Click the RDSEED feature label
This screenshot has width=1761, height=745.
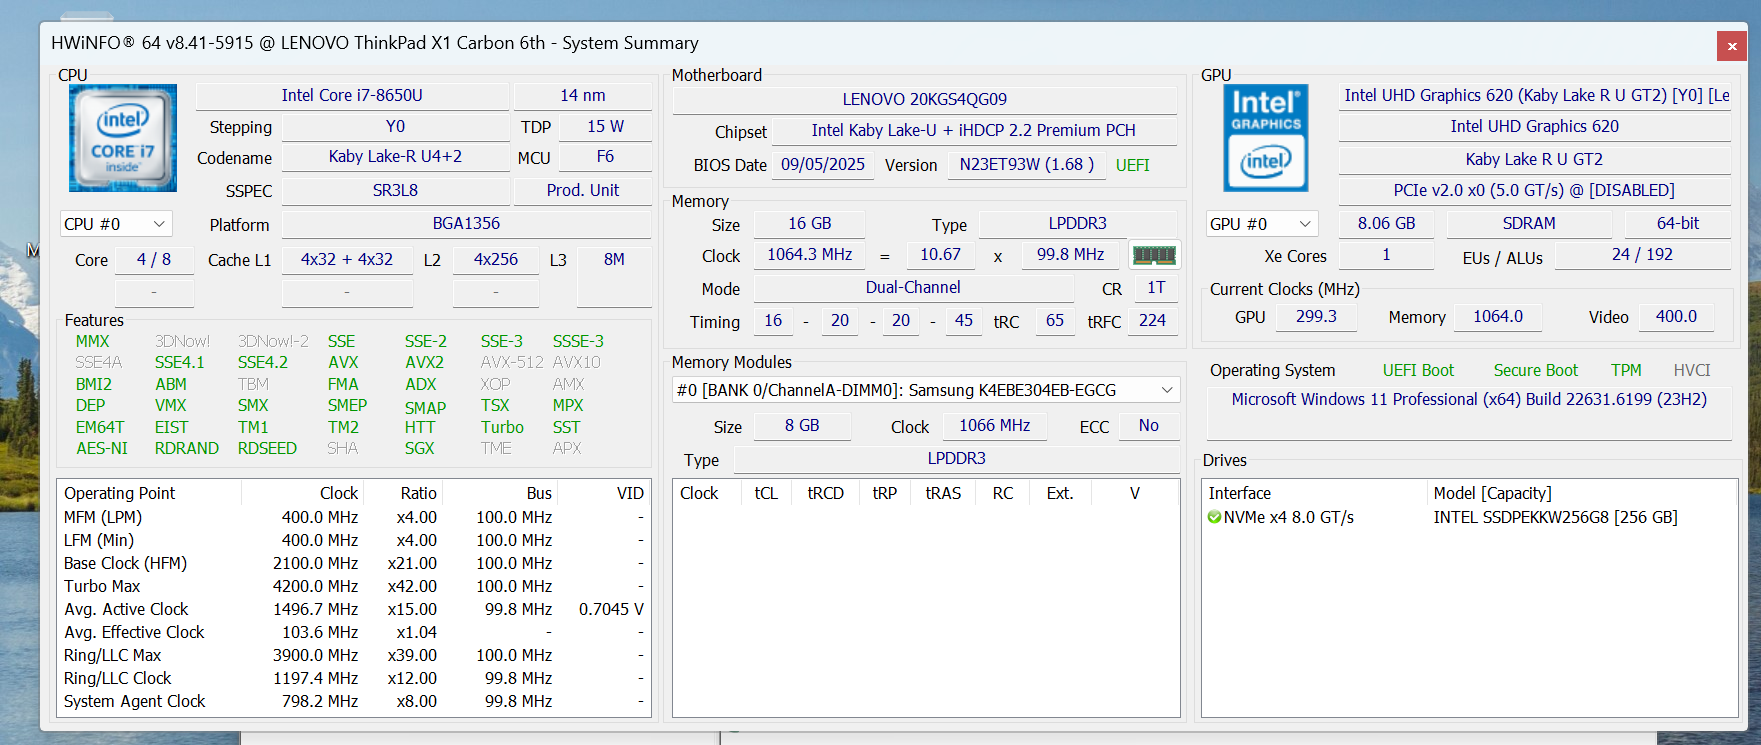coord(267,449)
